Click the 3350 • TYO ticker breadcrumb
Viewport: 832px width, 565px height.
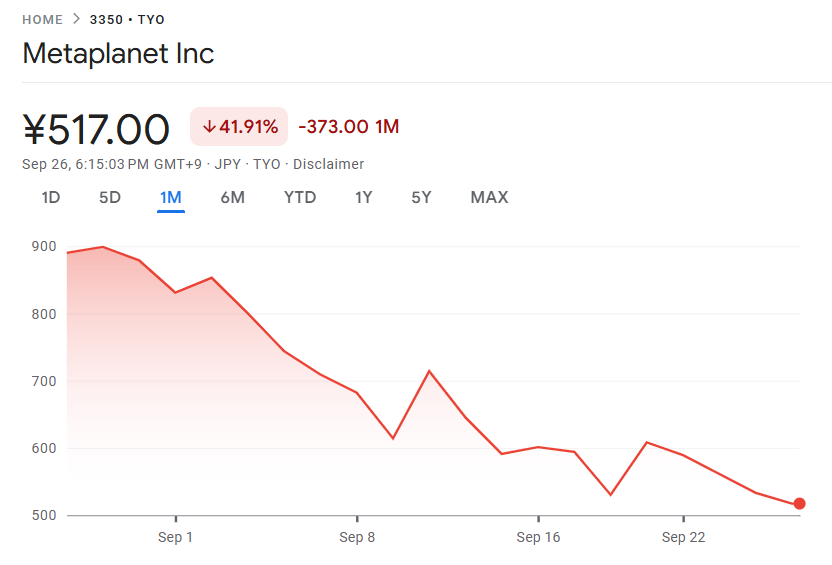pyautogui.click(x=127, y=20)
